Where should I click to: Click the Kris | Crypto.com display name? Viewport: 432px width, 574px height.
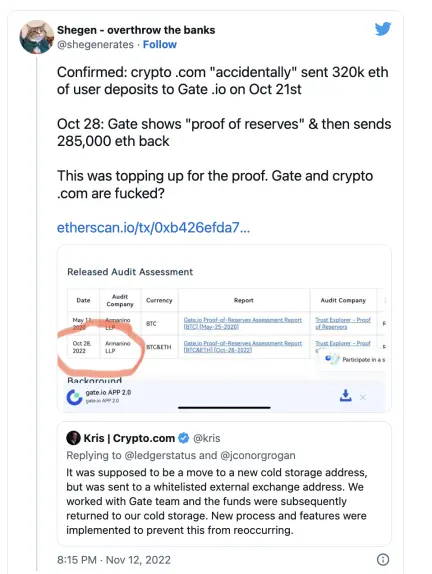[129, 438]
